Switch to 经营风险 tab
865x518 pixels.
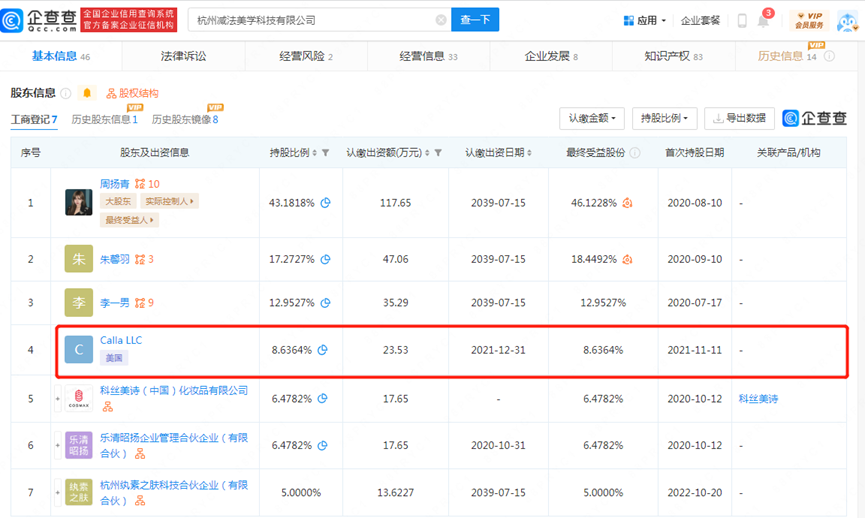pos(306,56)
